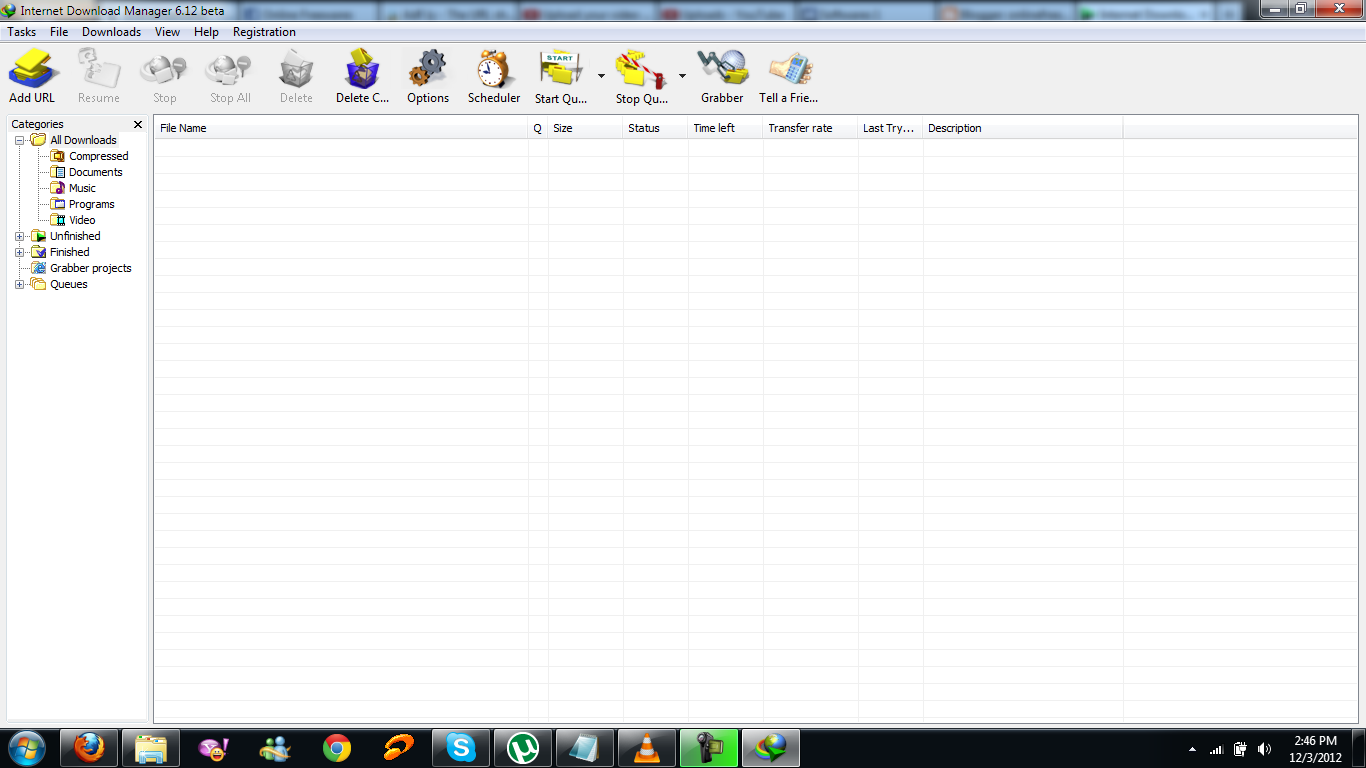Close the Categories panel
Viewport: 1366px width, 768px height.
pos(137,124)
